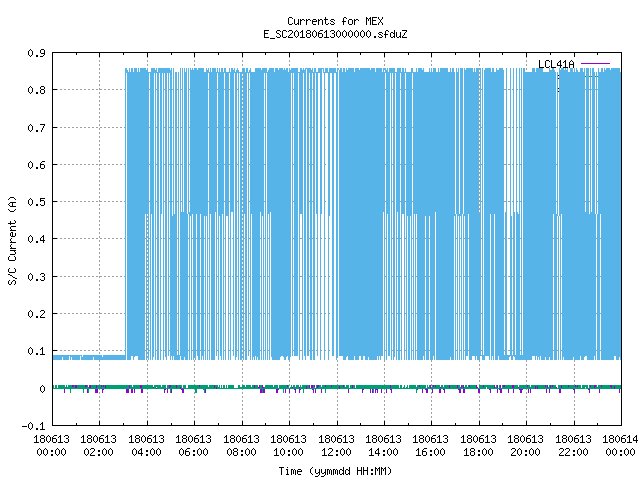The height and width of the screenshot is (480, 640).
Task: Click the purple legend line beside LCL41A
Action: pyautogui.click(x=595, y=64)
